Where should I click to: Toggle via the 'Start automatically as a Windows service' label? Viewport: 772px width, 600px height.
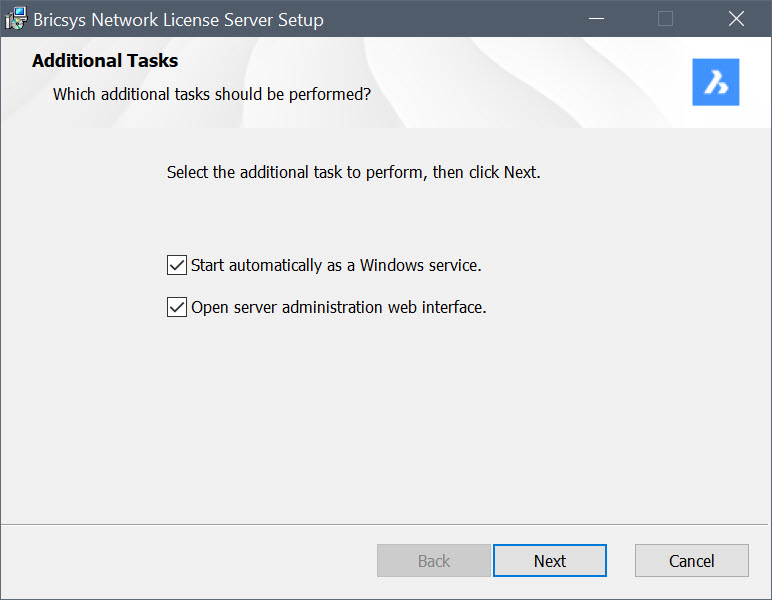tap(336, 265)
